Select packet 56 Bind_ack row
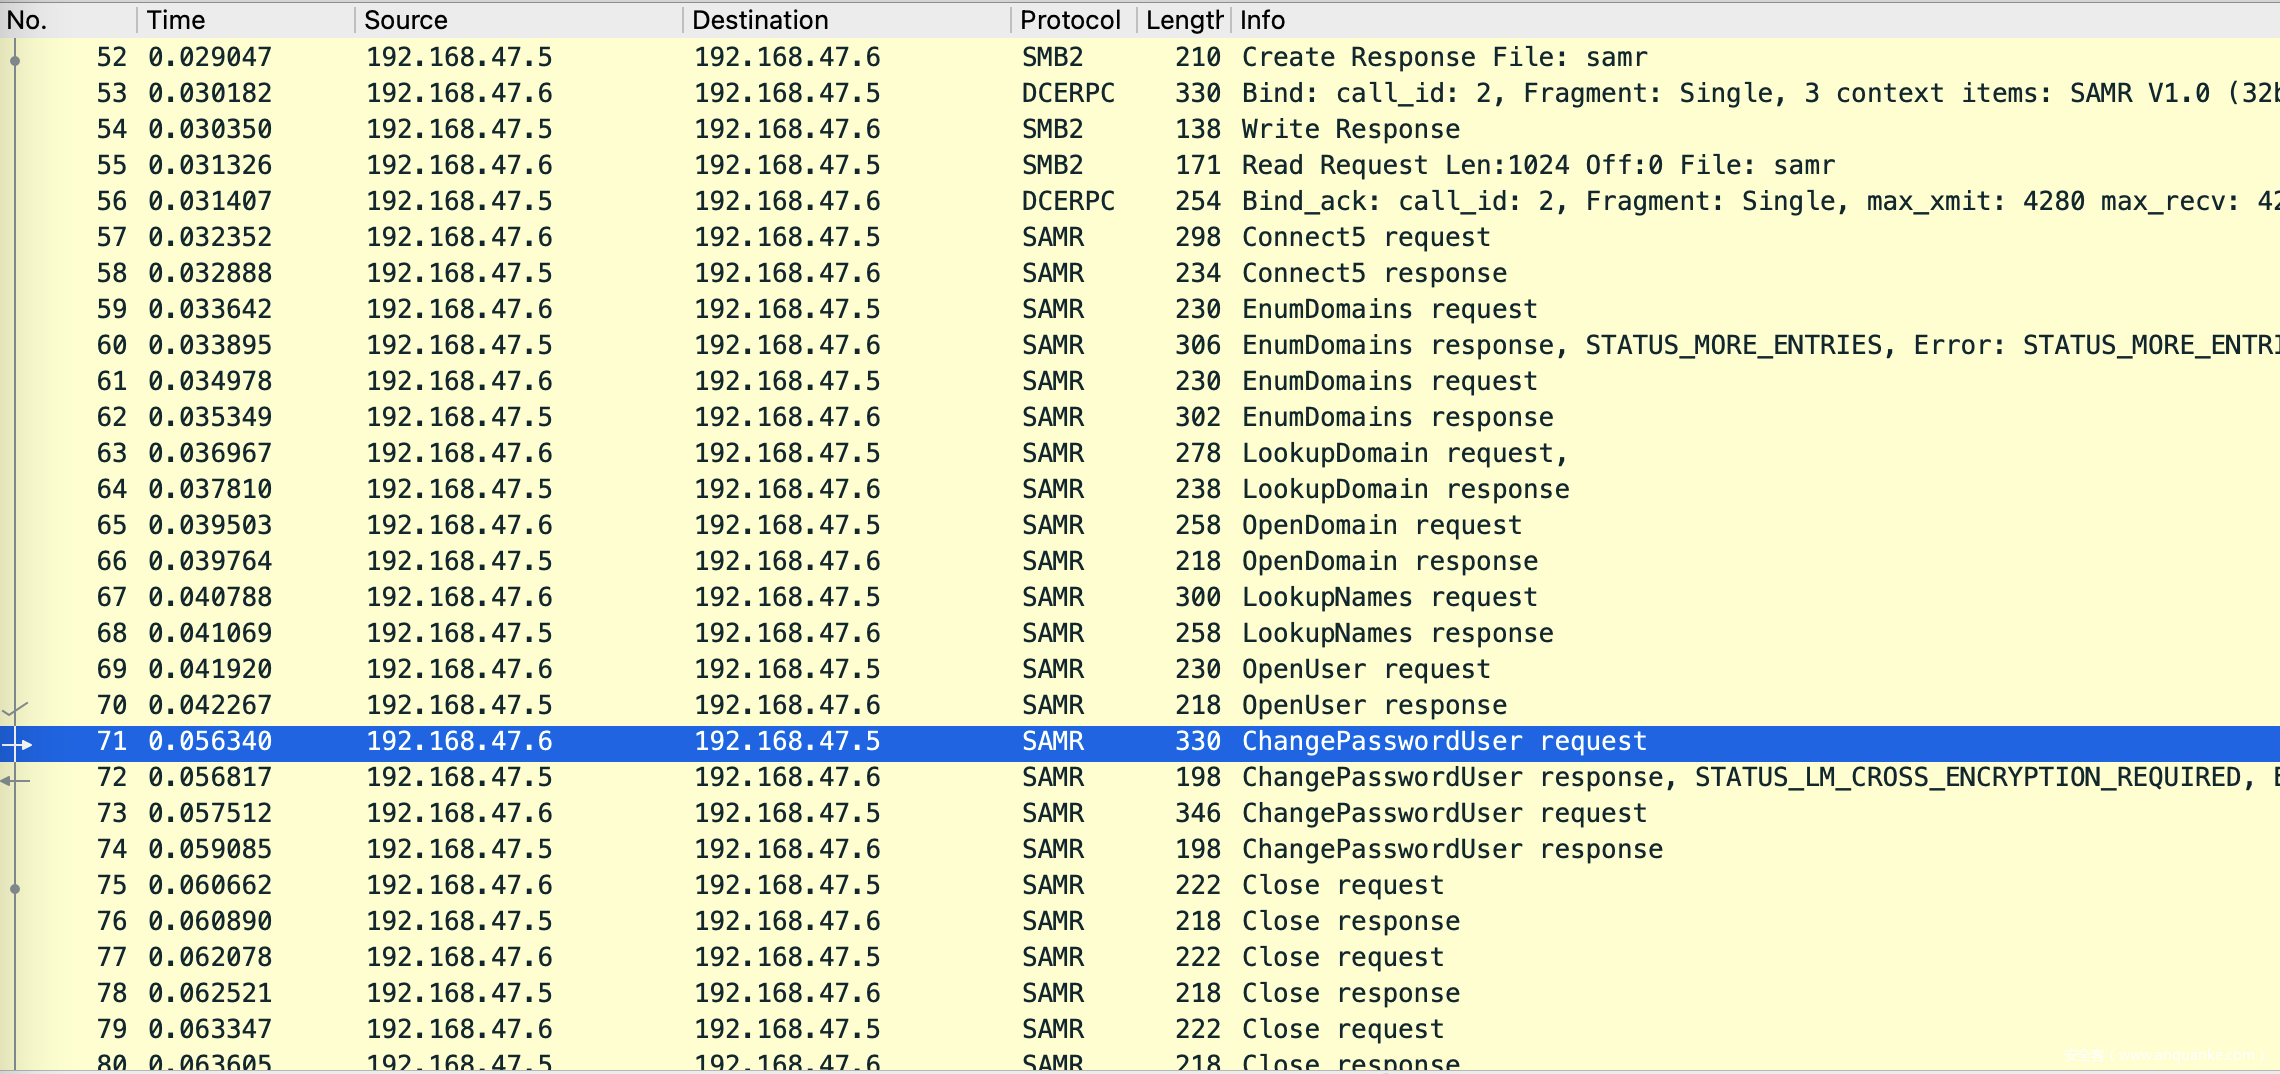Viewport: 2280px width, 1074px height. [x=1140, y=201]
